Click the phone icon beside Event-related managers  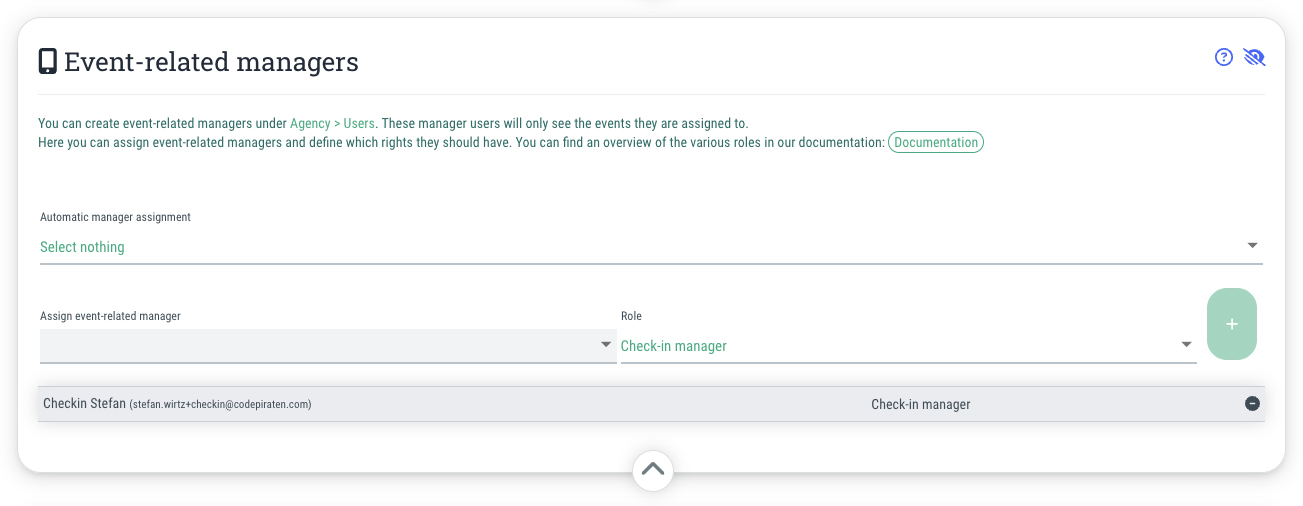(x=47, y=62)
